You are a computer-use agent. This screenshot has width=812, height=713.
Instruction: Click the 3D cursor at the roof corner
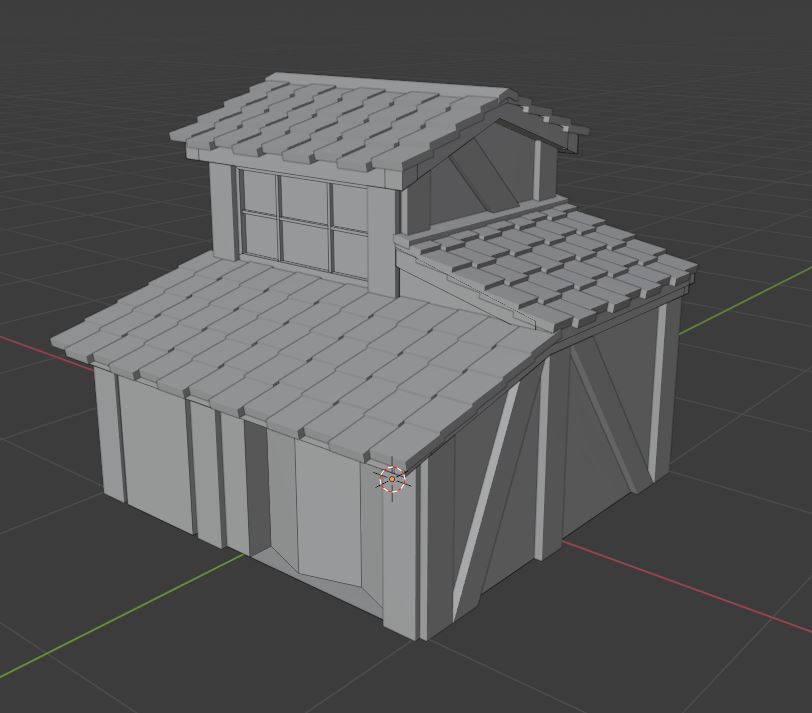coord(392,480)
